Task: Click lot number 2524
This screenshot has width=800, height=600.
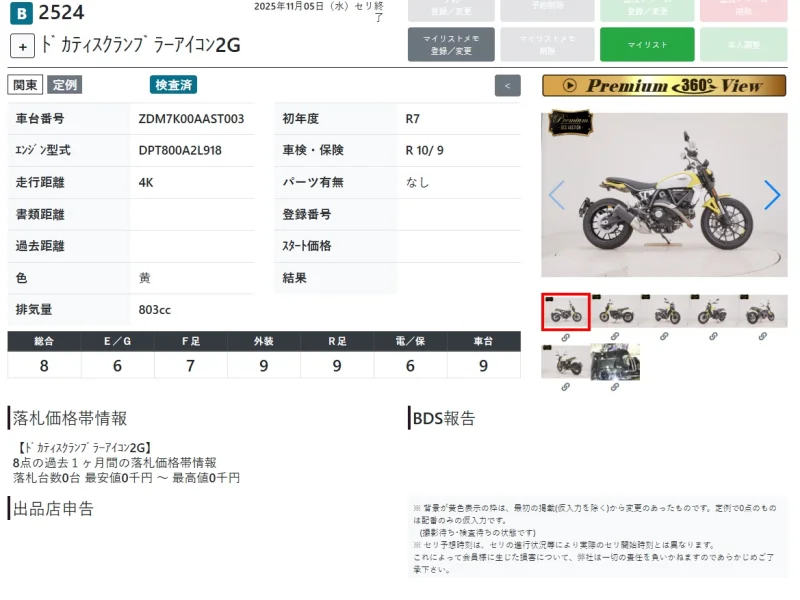Action: point(61,13)
